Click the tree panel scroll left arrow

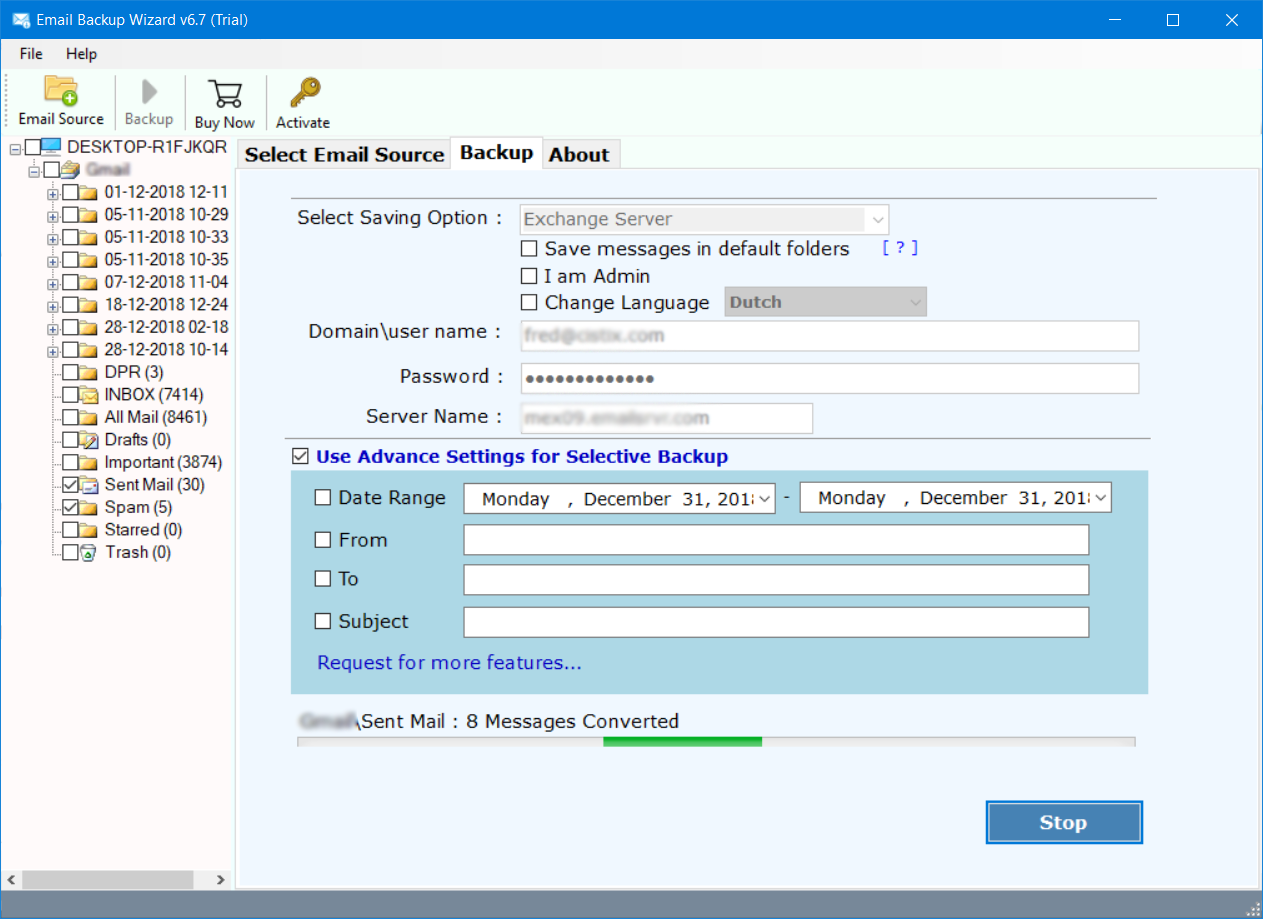coord(11,880)
